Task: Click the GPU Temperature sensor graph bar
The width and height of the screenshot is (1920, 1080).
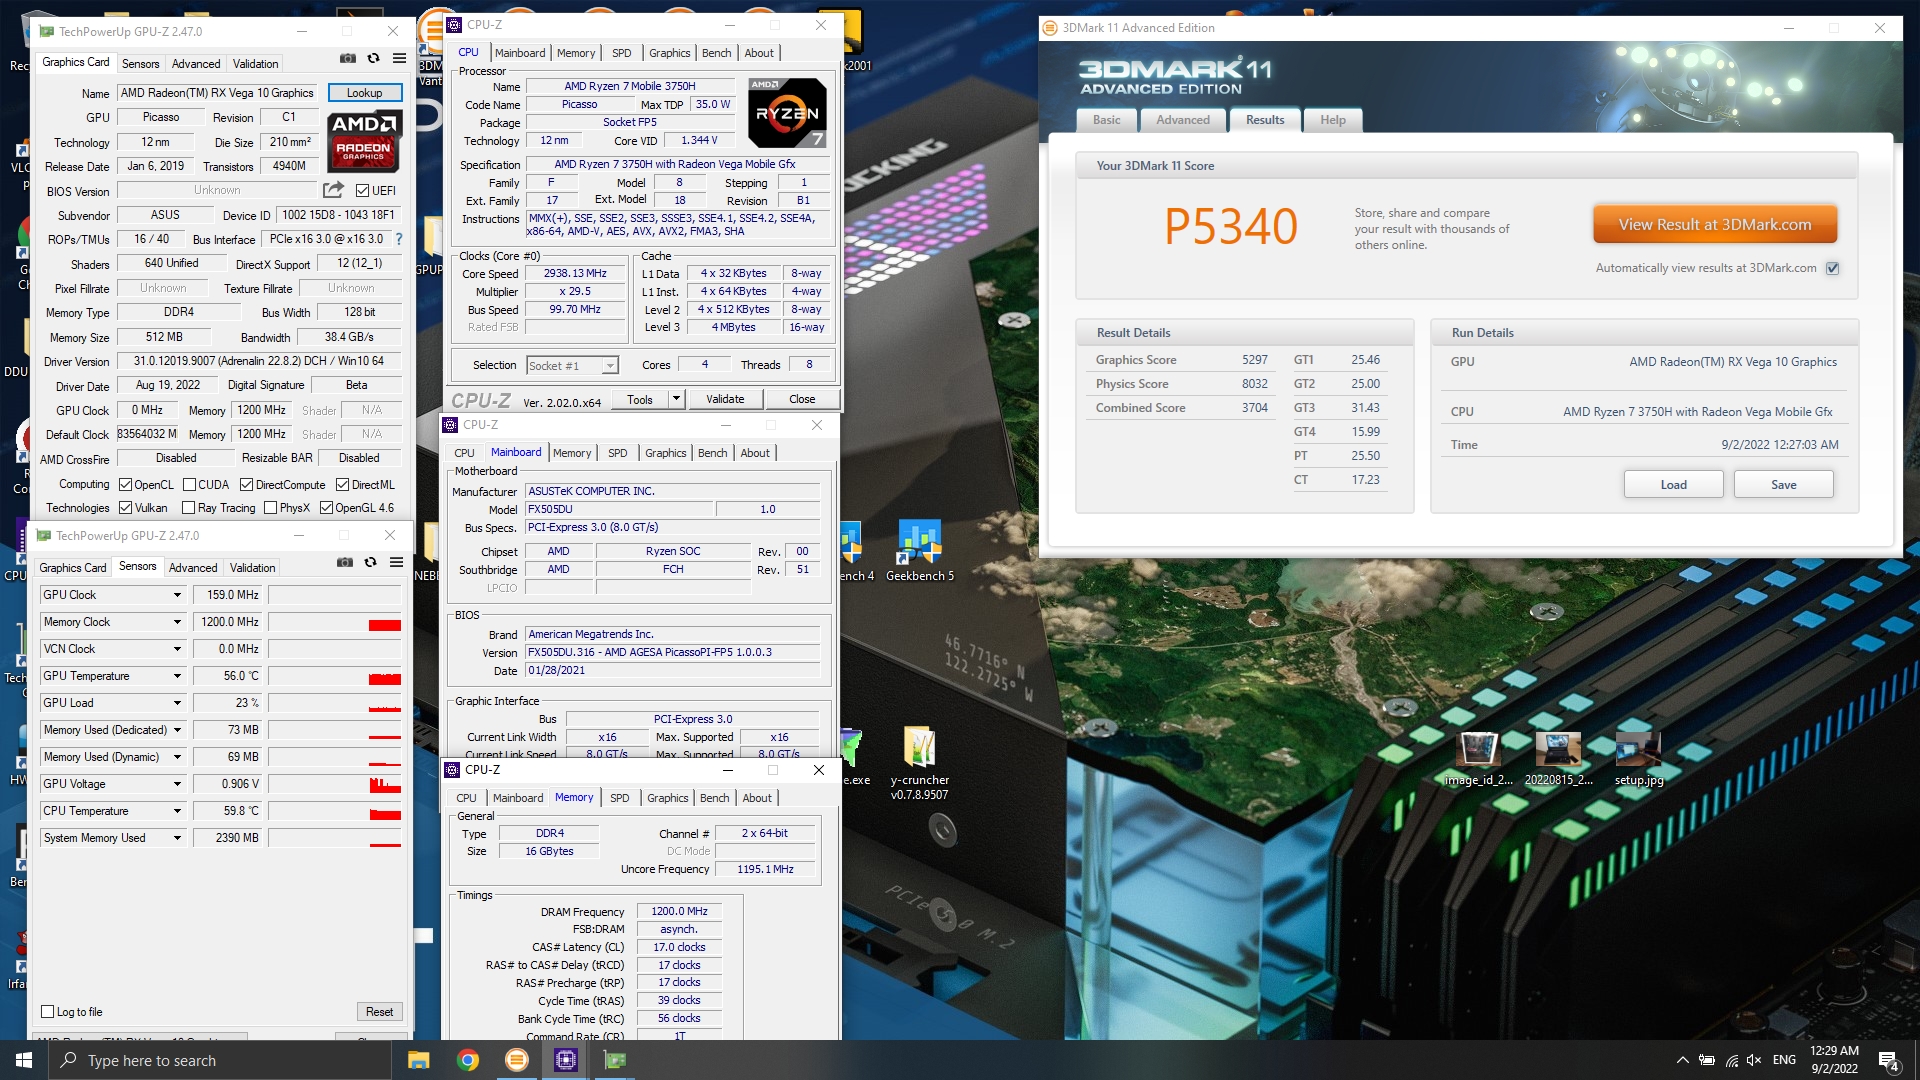Action: pos(335,676)
